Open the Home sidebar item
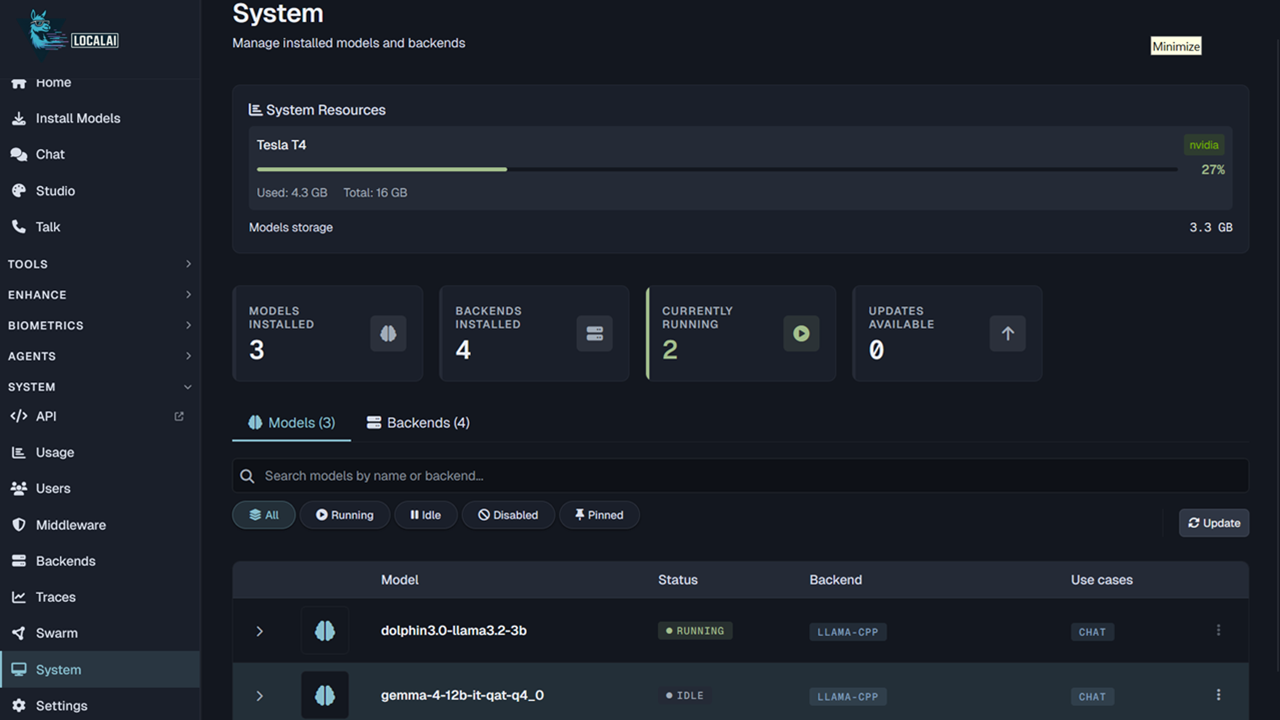1280x720 pixels. coord(100,82)
